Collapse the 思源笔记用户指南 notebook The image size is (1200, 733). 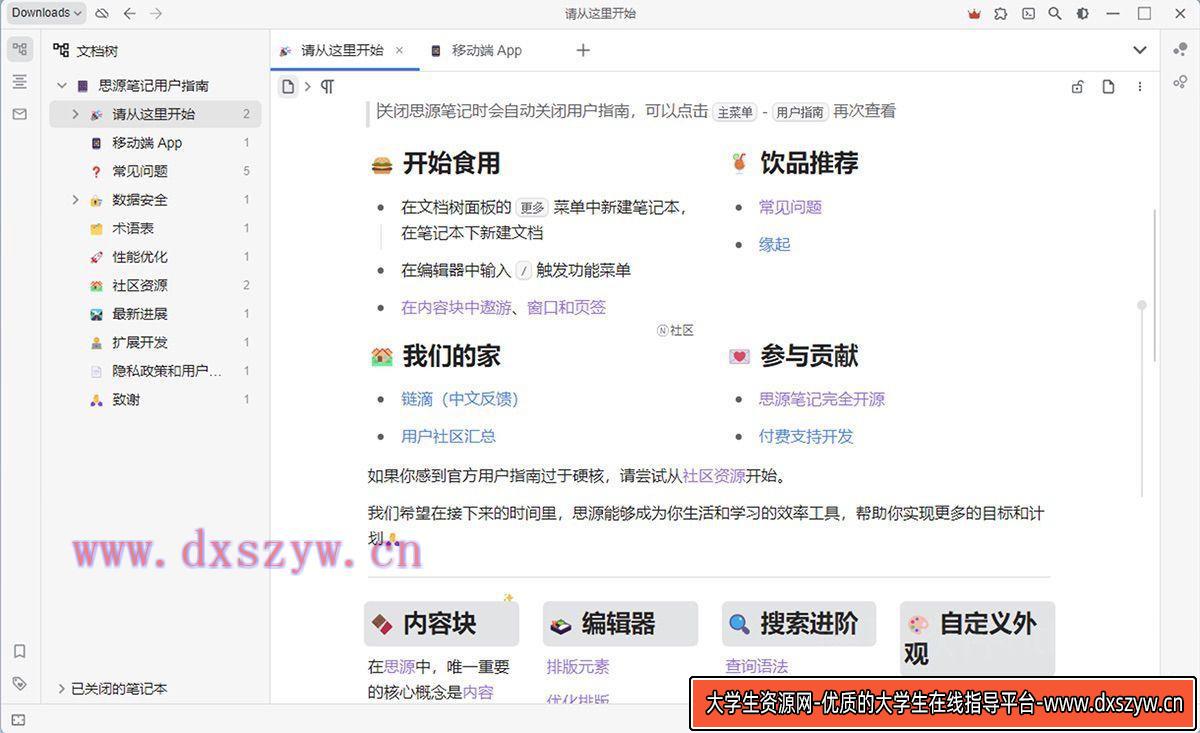click(62, 86)
